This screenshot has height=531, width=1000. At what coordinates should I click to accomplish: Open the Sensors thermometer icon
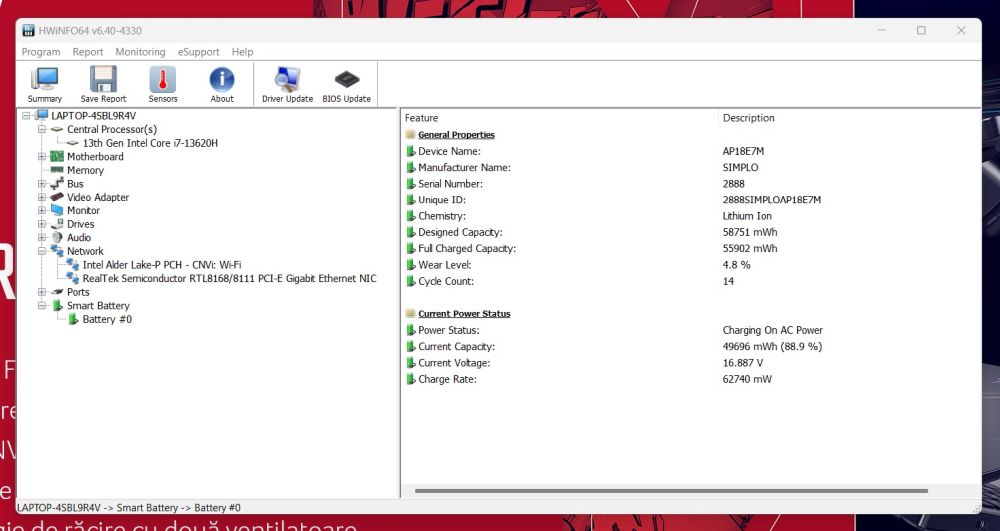click(x=163, y=84)
